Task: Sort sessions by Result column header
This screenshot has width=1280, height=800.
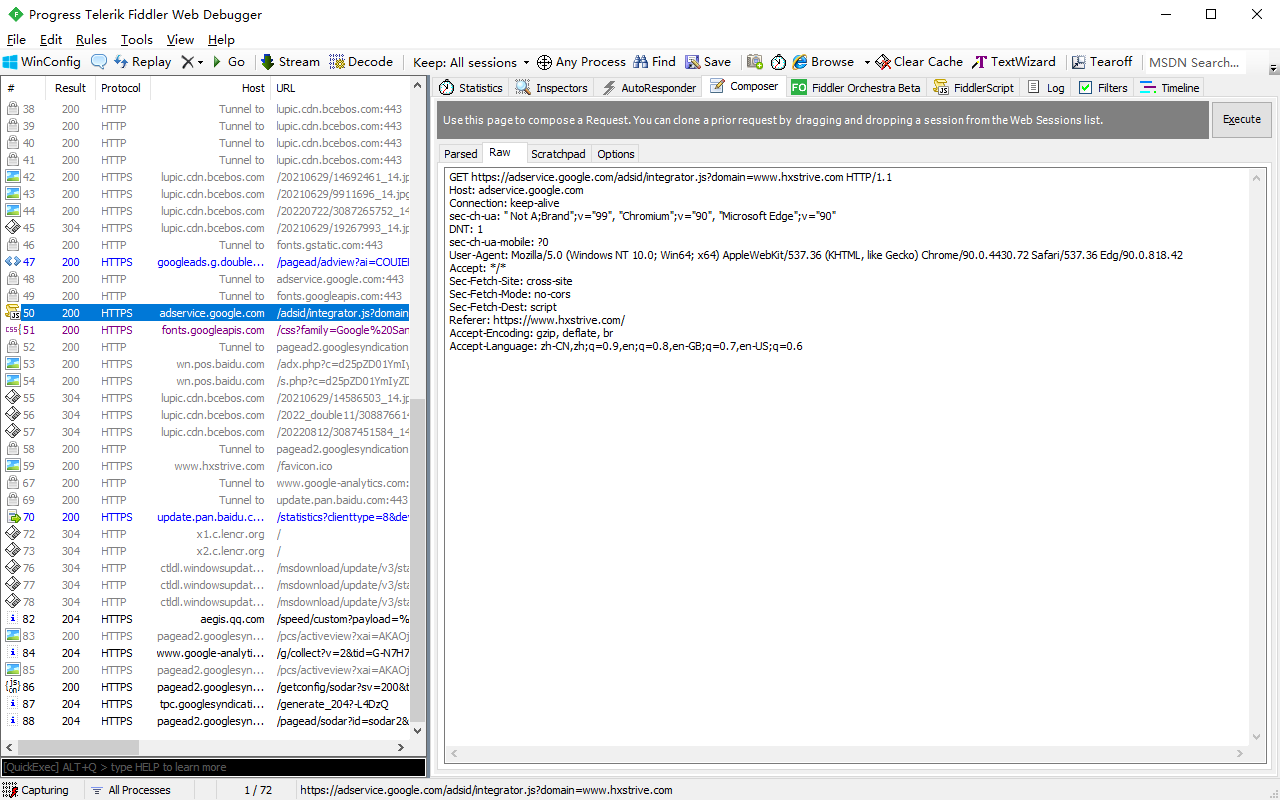Action: pos(70,88)
